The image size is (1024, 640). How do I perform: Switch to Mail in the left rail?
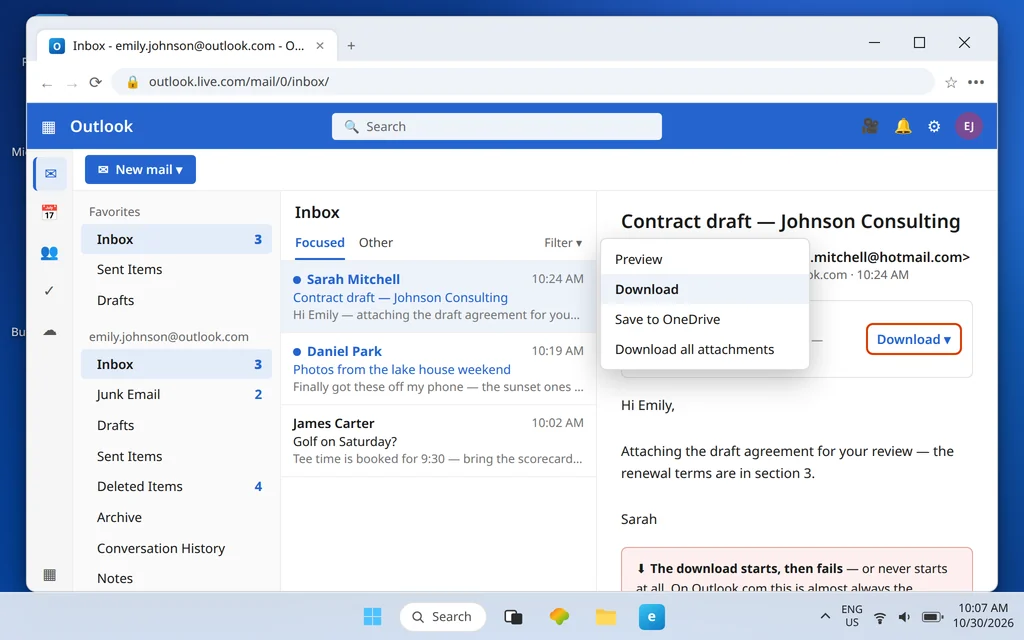tap(50, 174)
